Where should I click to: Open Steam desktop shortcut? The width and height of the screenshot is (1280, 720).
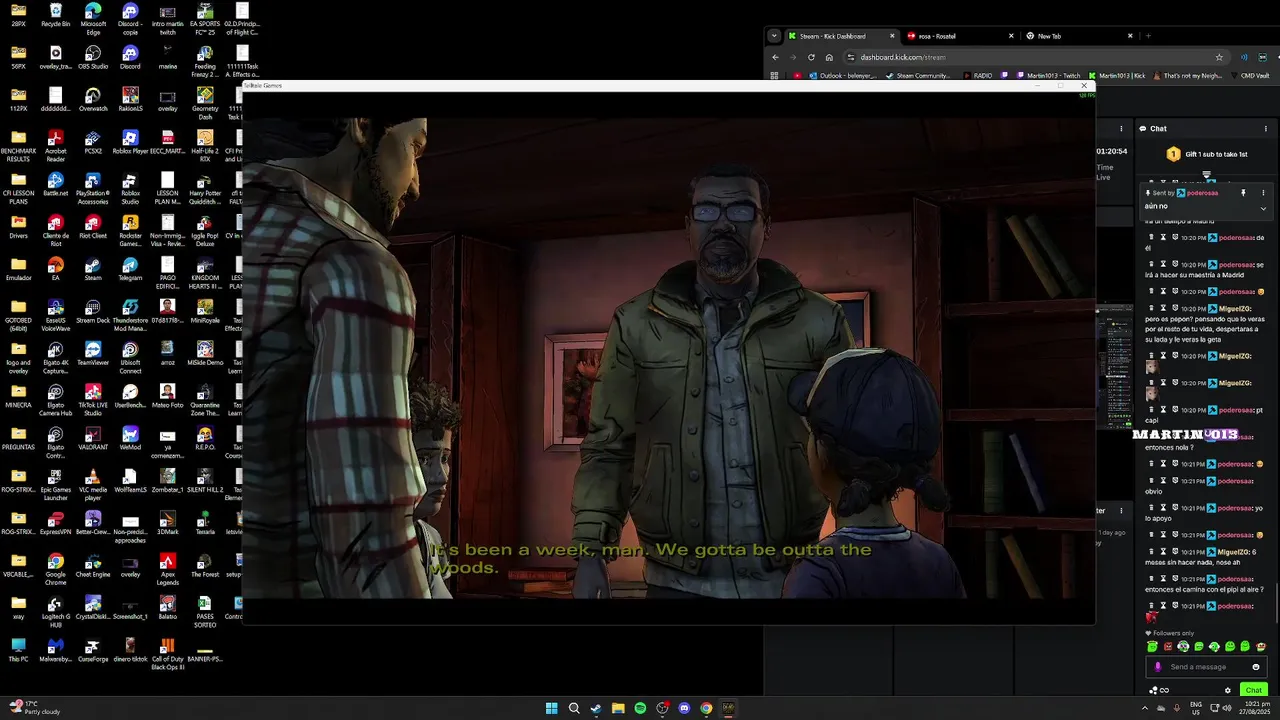(x=93, y=269)
